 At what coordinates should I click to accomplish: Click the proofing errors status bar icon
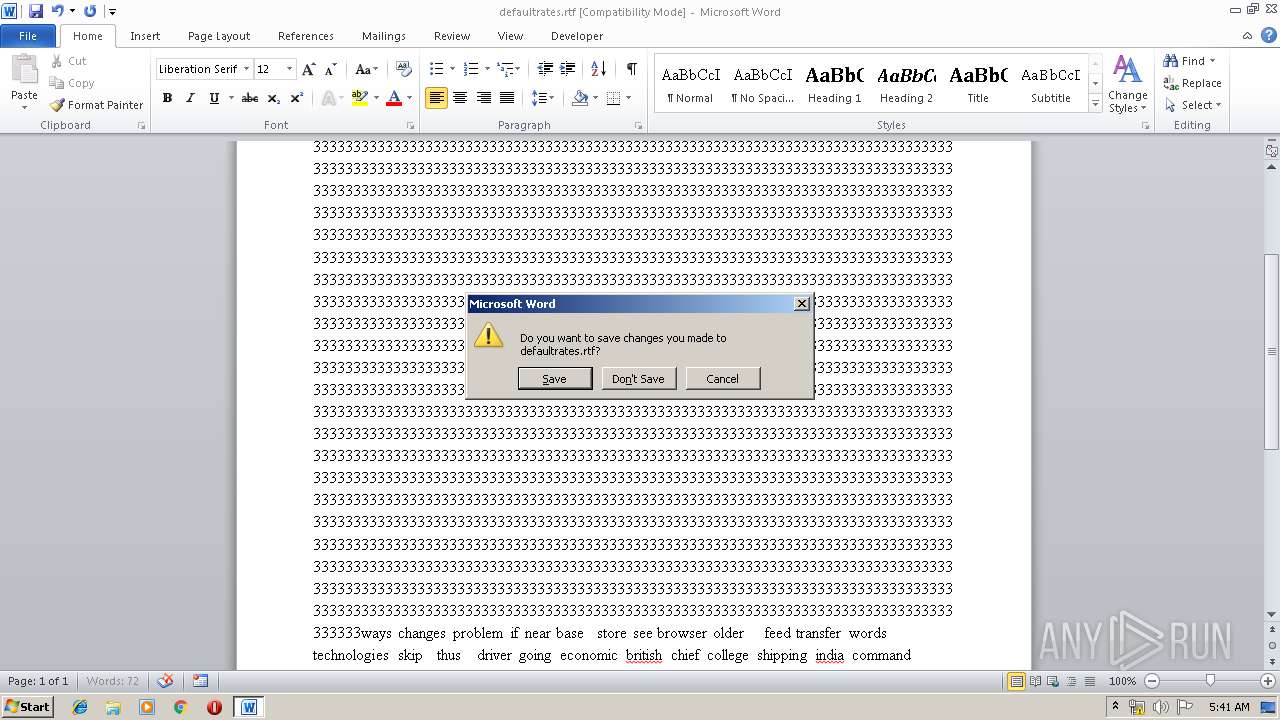[166, 681]
